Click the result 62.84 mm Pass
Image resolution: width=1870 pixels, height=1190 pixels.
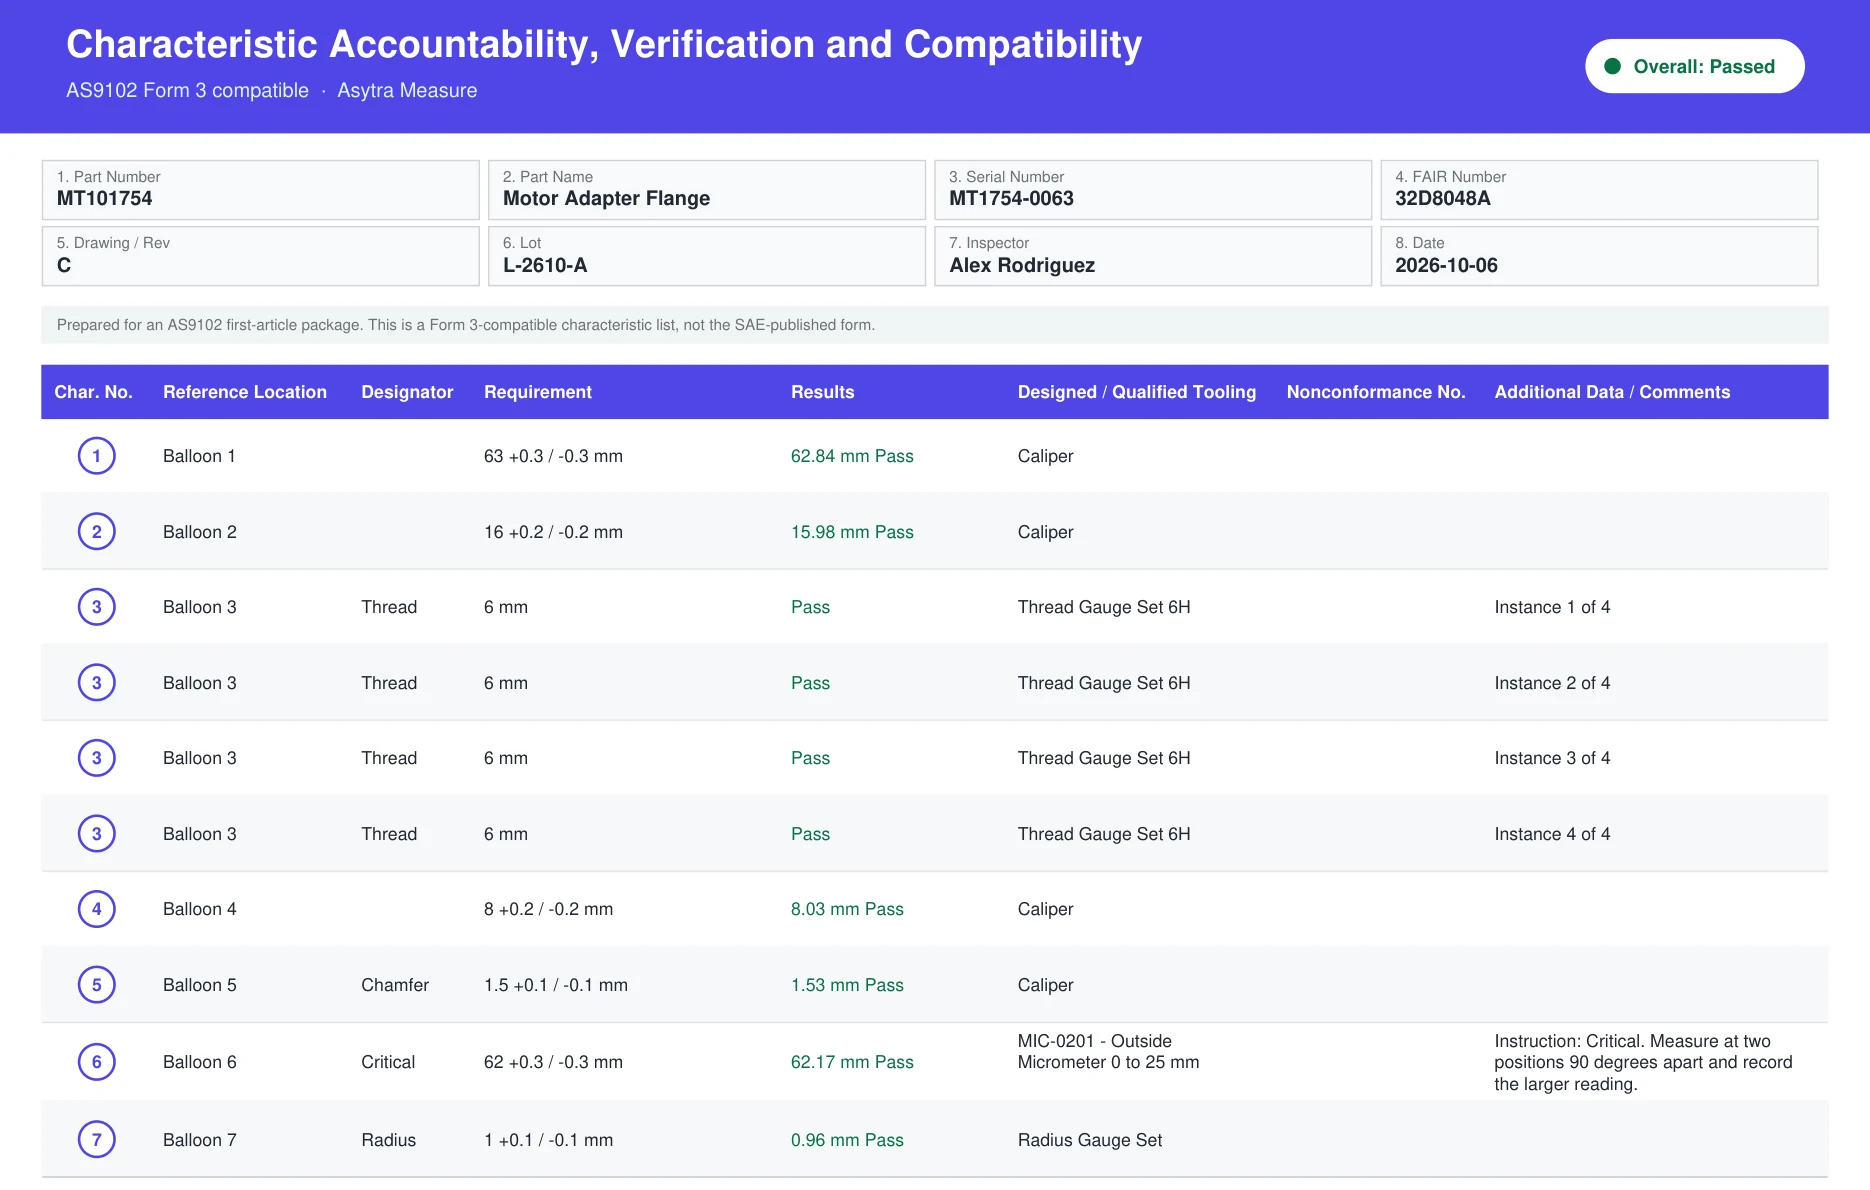tap(852, 456)
